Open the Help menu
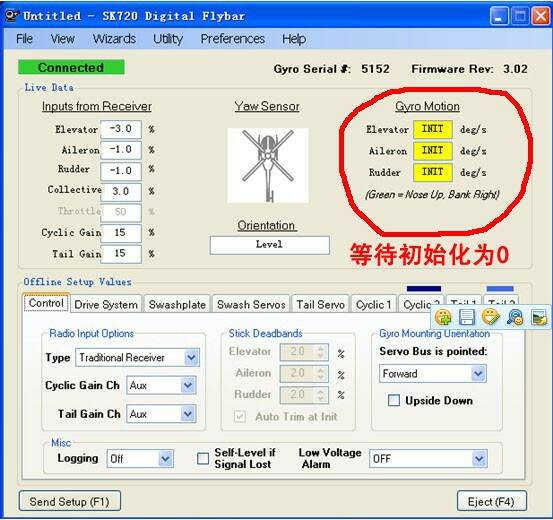Screen dimensions: 553x520 tap(294, 38)
